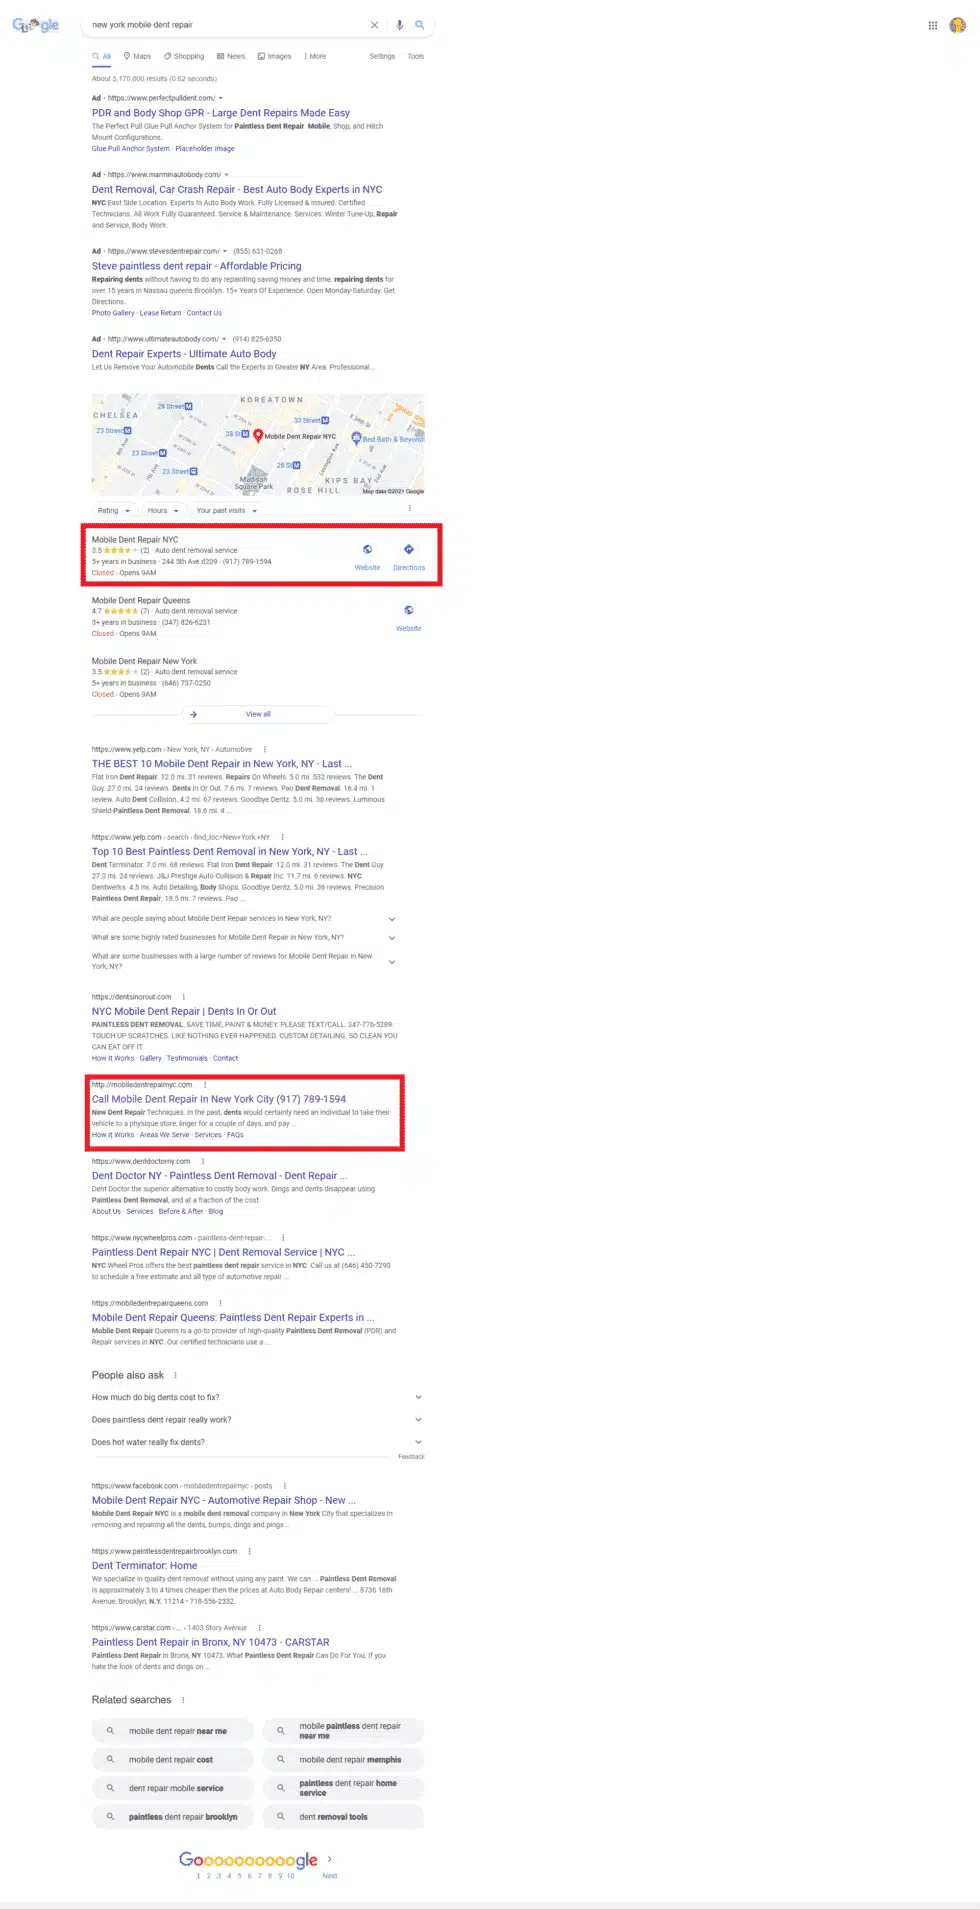Start voice search with microphone icon
Viewport: 980px width, 1909px height.
[x=400, y=25]
